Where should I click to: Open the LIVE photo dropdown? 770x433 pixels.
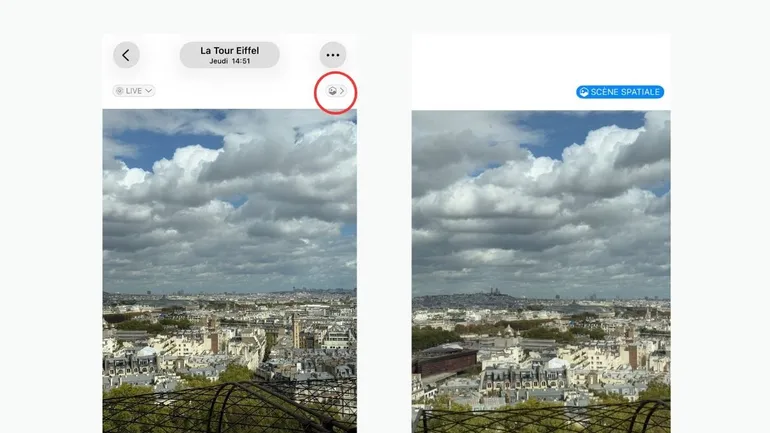134,91
